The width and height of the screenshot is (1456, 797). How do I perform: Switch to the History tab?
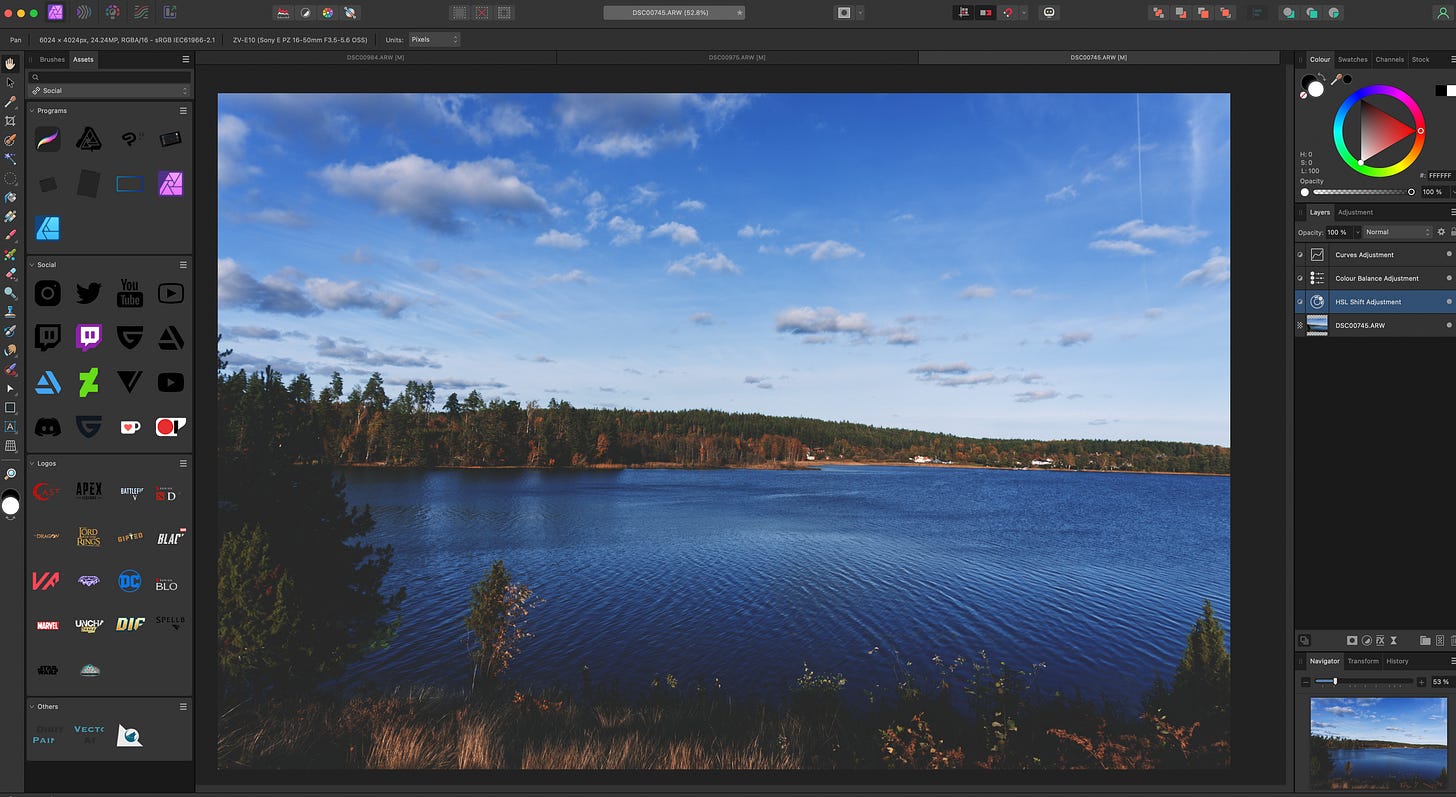(1397, 661)
